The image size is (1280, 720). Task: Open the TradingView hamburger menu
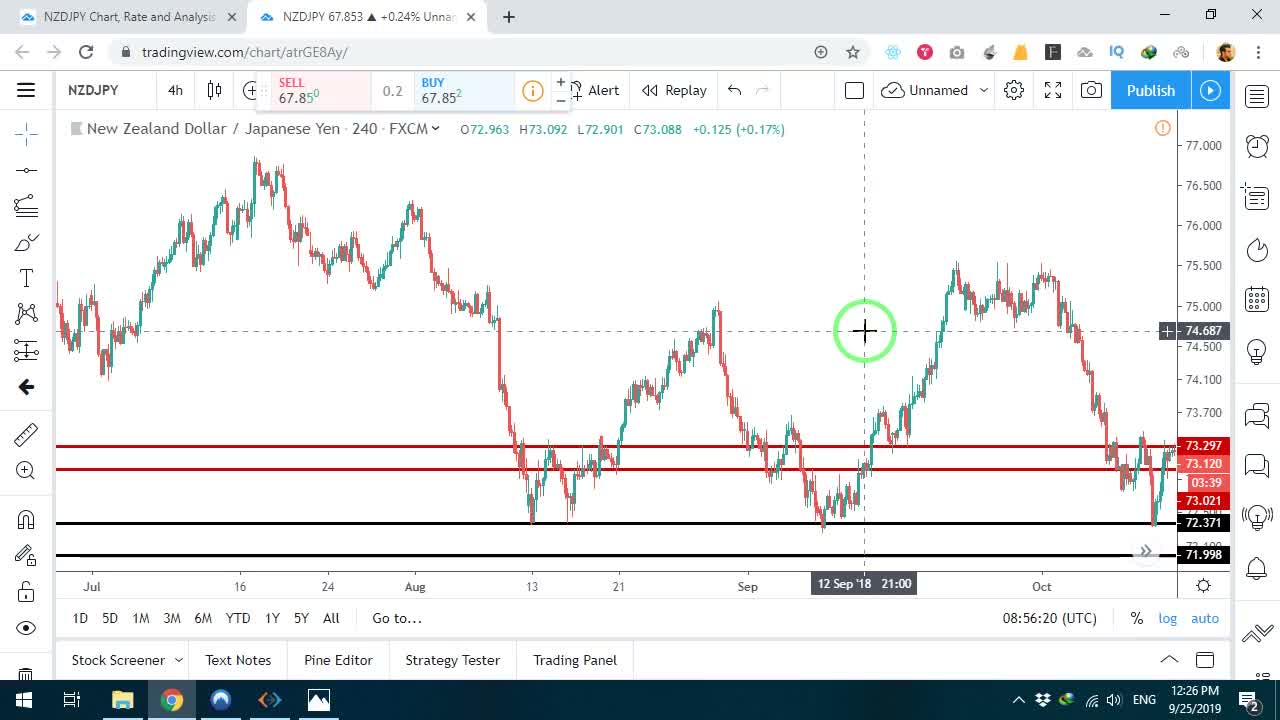click(26, 90)
